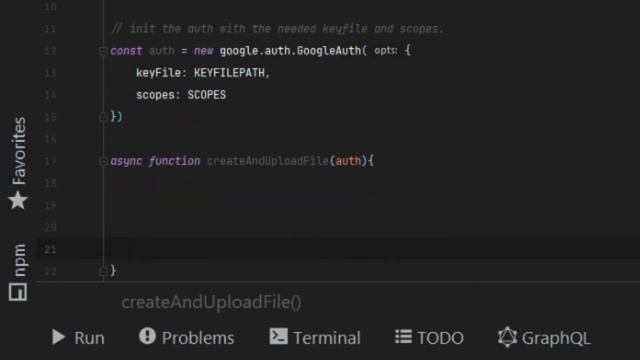Open the npm side panel
Screen dimensions: 640x360
18,272
